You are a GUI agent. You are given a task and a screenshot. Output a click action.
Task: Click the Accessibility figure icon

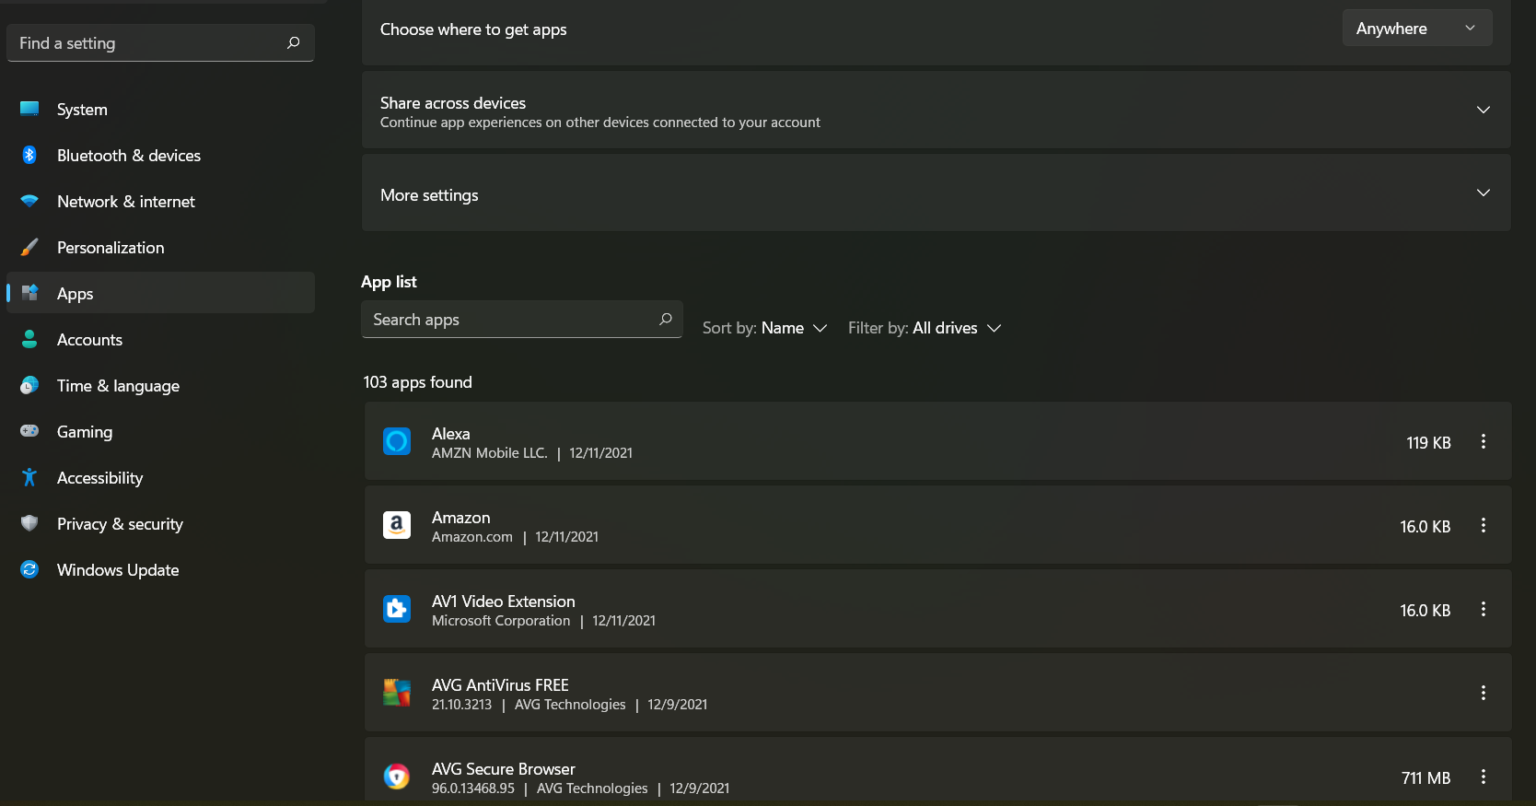30,477
